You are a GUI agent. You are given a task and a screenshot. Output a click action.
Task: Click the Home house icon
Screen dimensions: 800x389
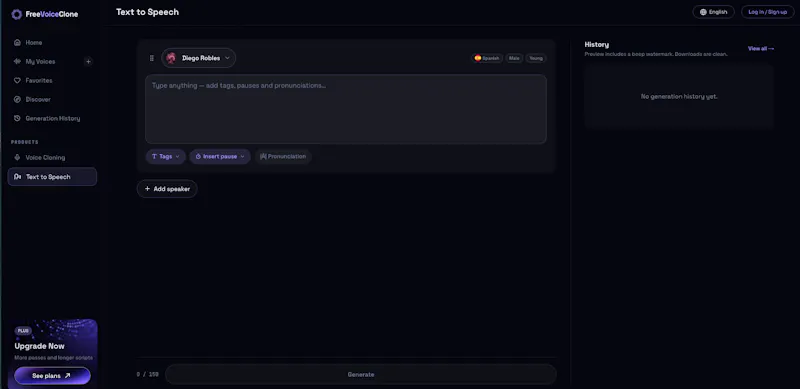(x=17, y=42)
